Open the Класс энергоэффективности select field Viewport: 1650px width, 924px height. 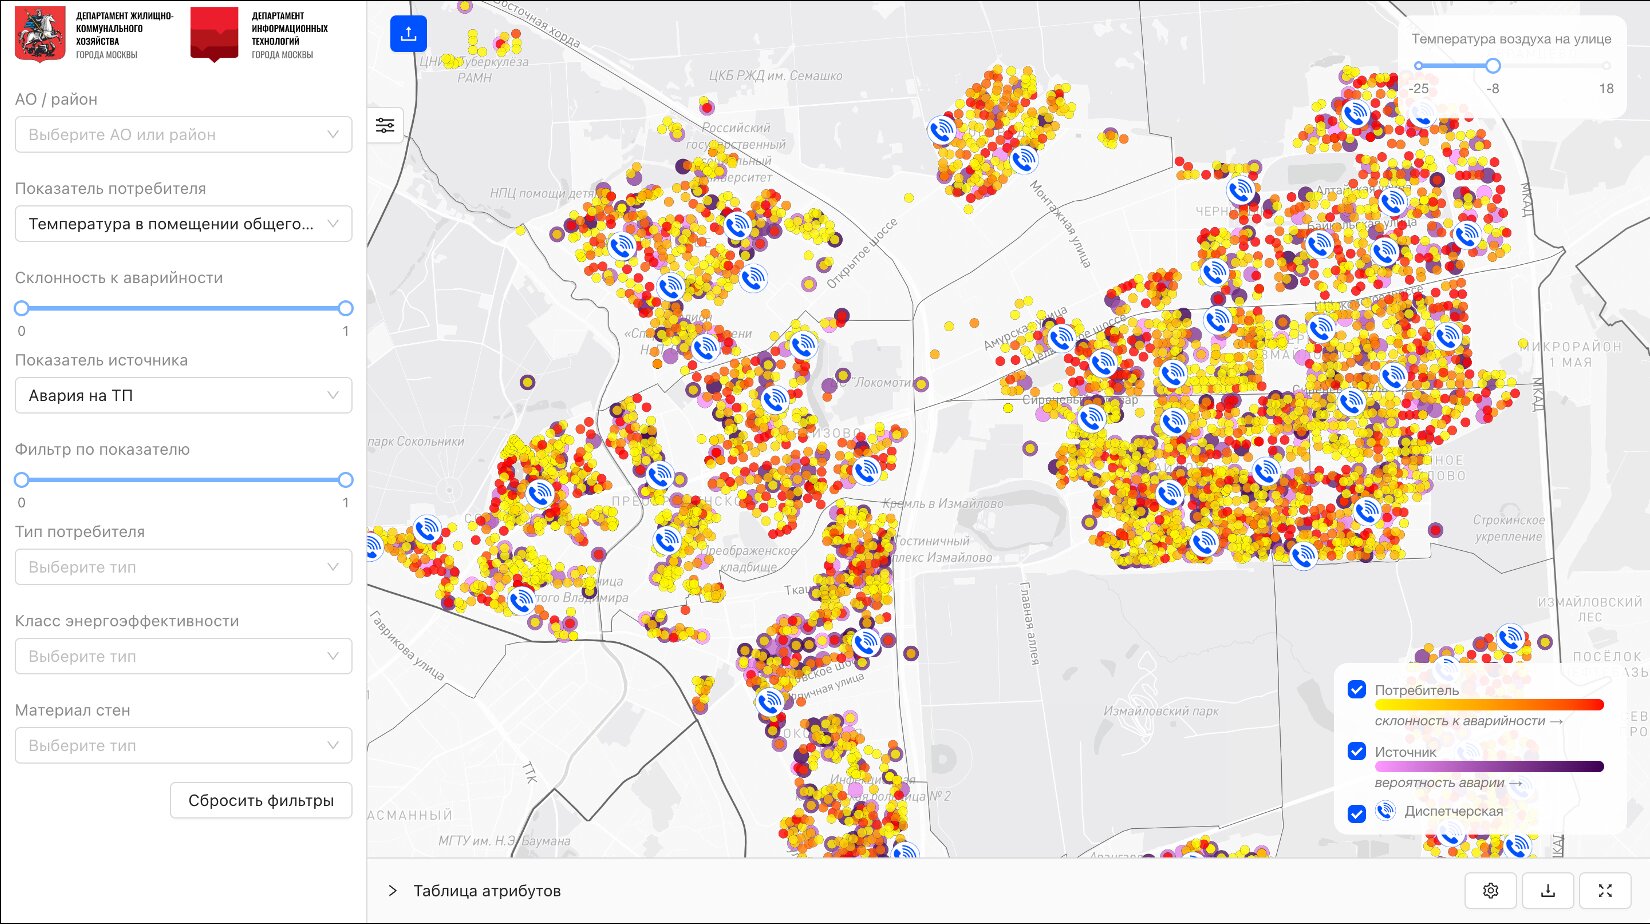point(183,657)
